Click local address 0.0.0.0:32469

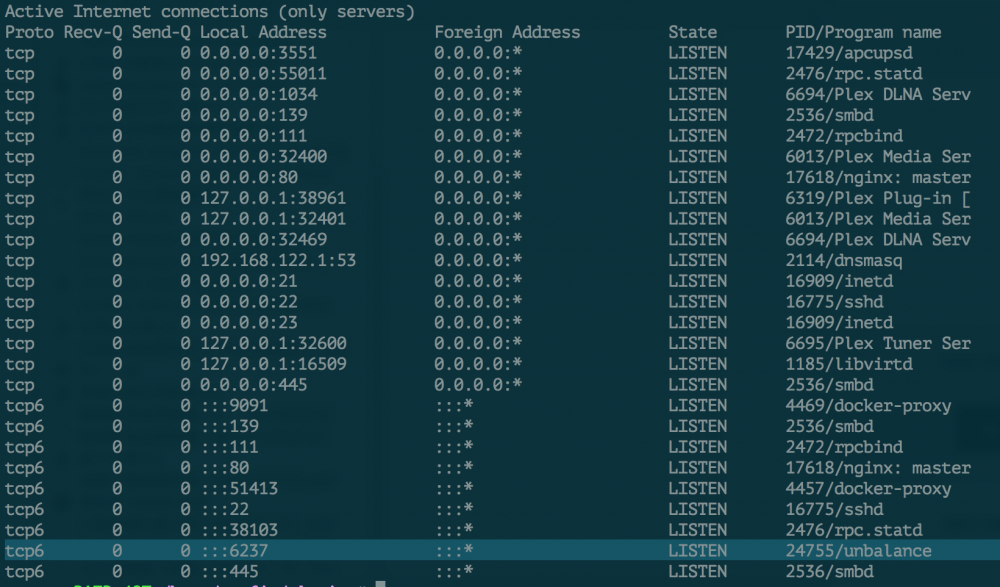coord(263,240)
